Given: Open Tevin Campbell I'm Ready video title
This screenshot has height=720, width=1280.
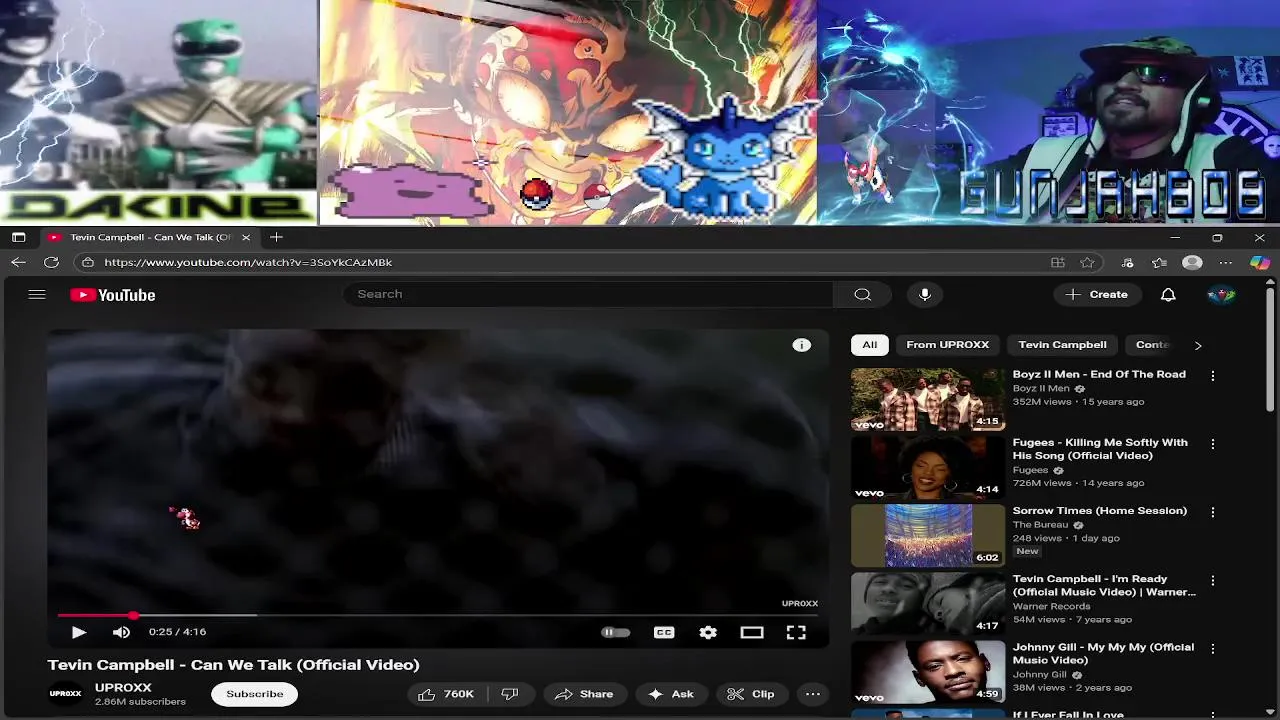Looking at the screenshot, I should point(1104,585).
